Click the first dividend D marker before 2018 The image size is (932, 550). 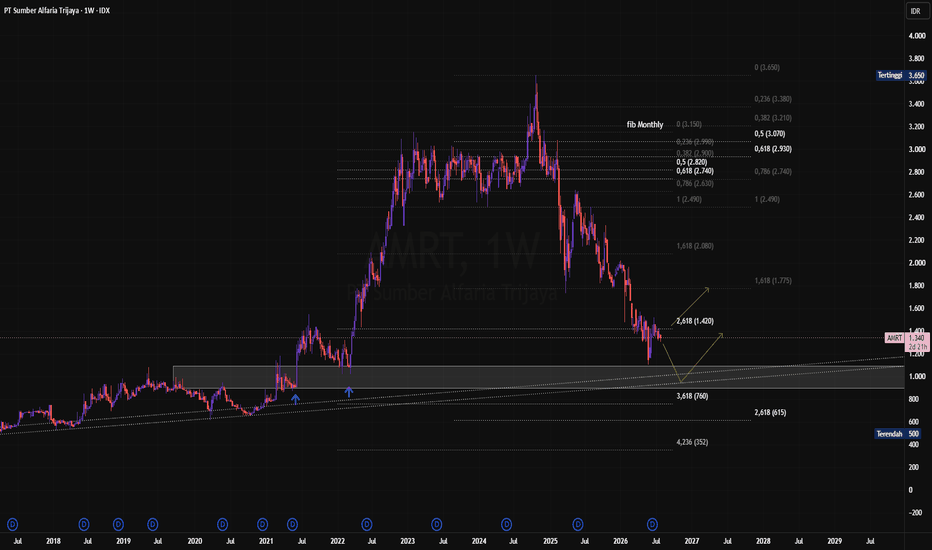pos(12,524)
